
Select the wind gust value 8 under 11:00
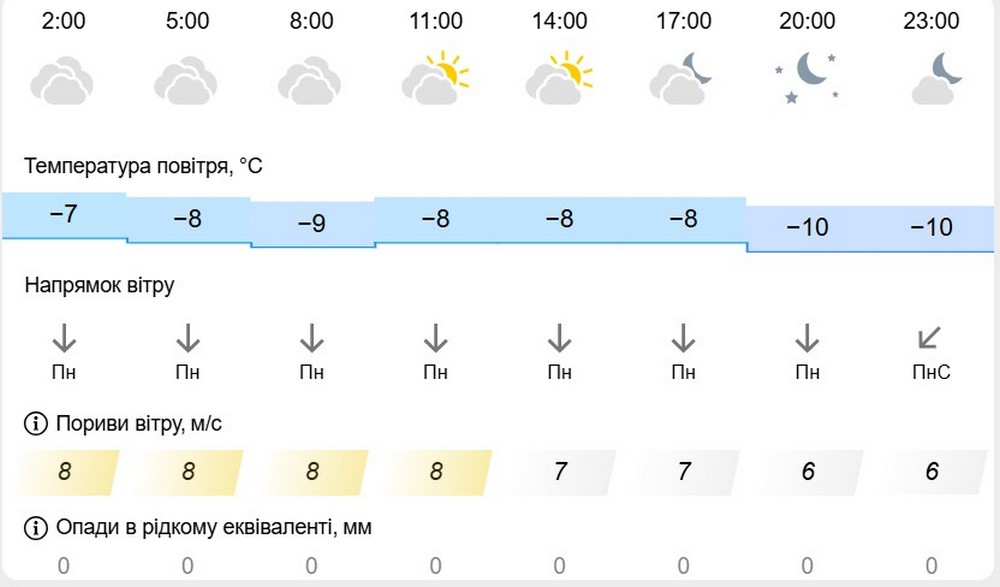click(435, 470)
